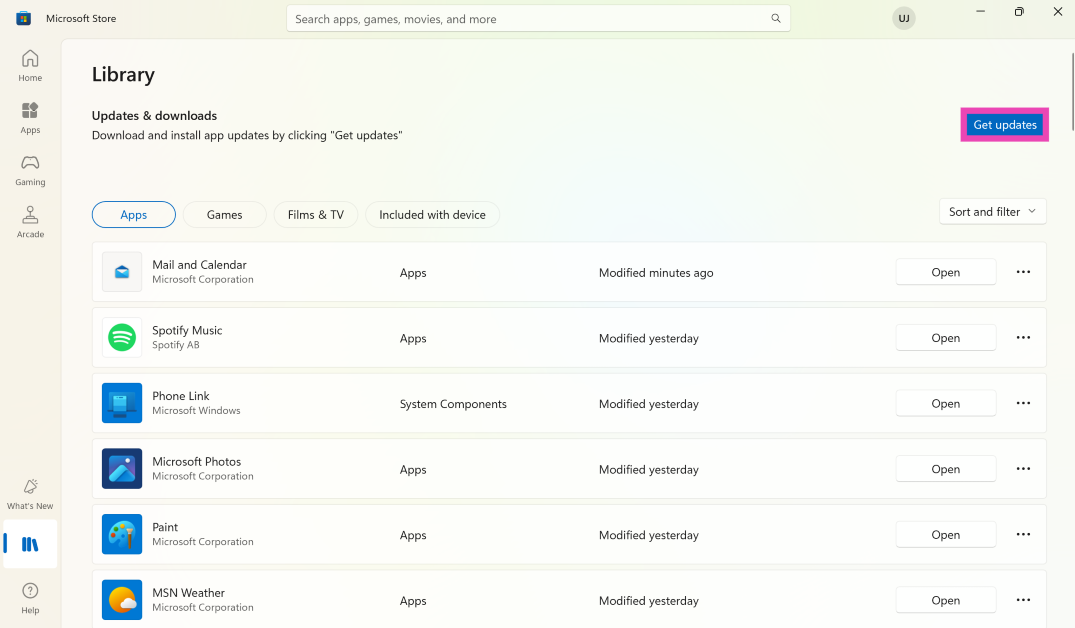Select the Library icon in sidebar
1075x628 pixels.
tap(30, 544)
